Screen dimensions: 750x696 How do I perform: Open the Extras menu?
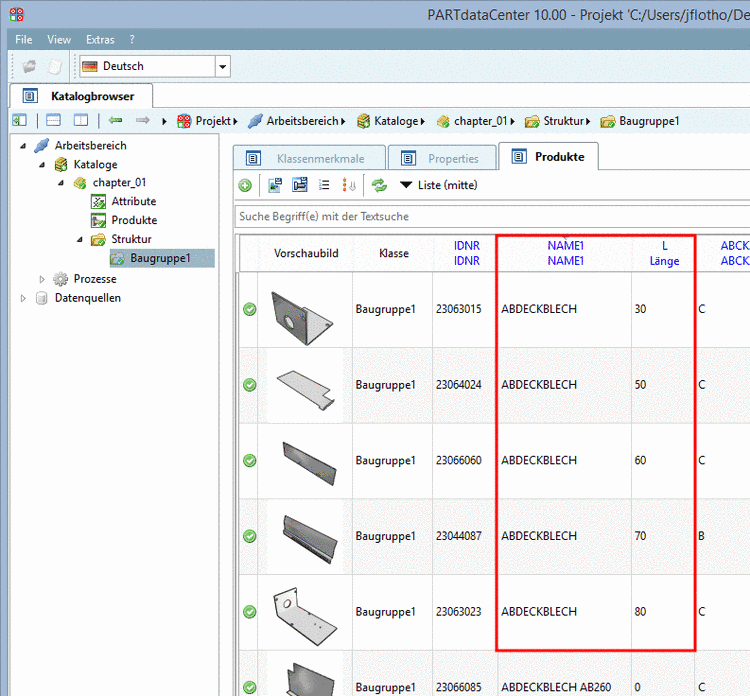[100, 40]
